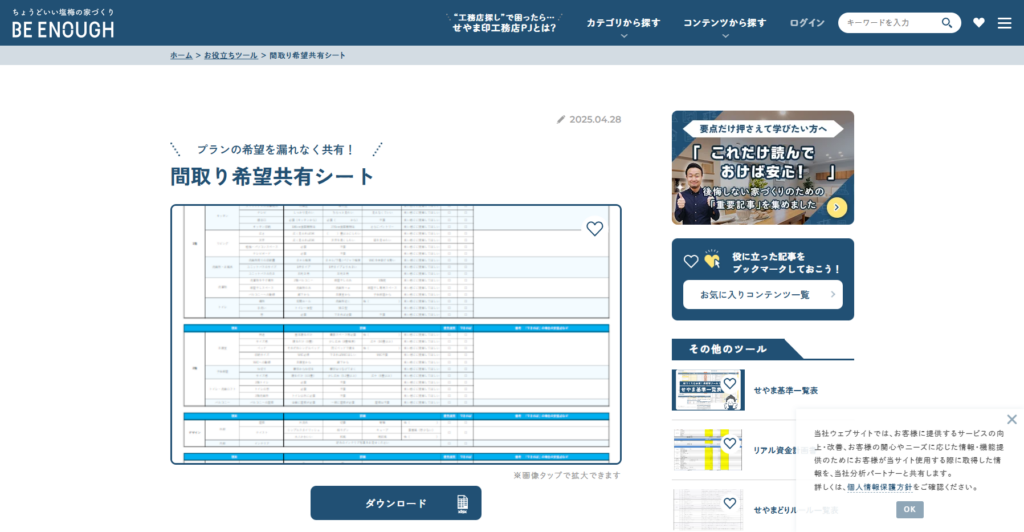Expand the カテゴリから探す dropdown

click(623, 23)
